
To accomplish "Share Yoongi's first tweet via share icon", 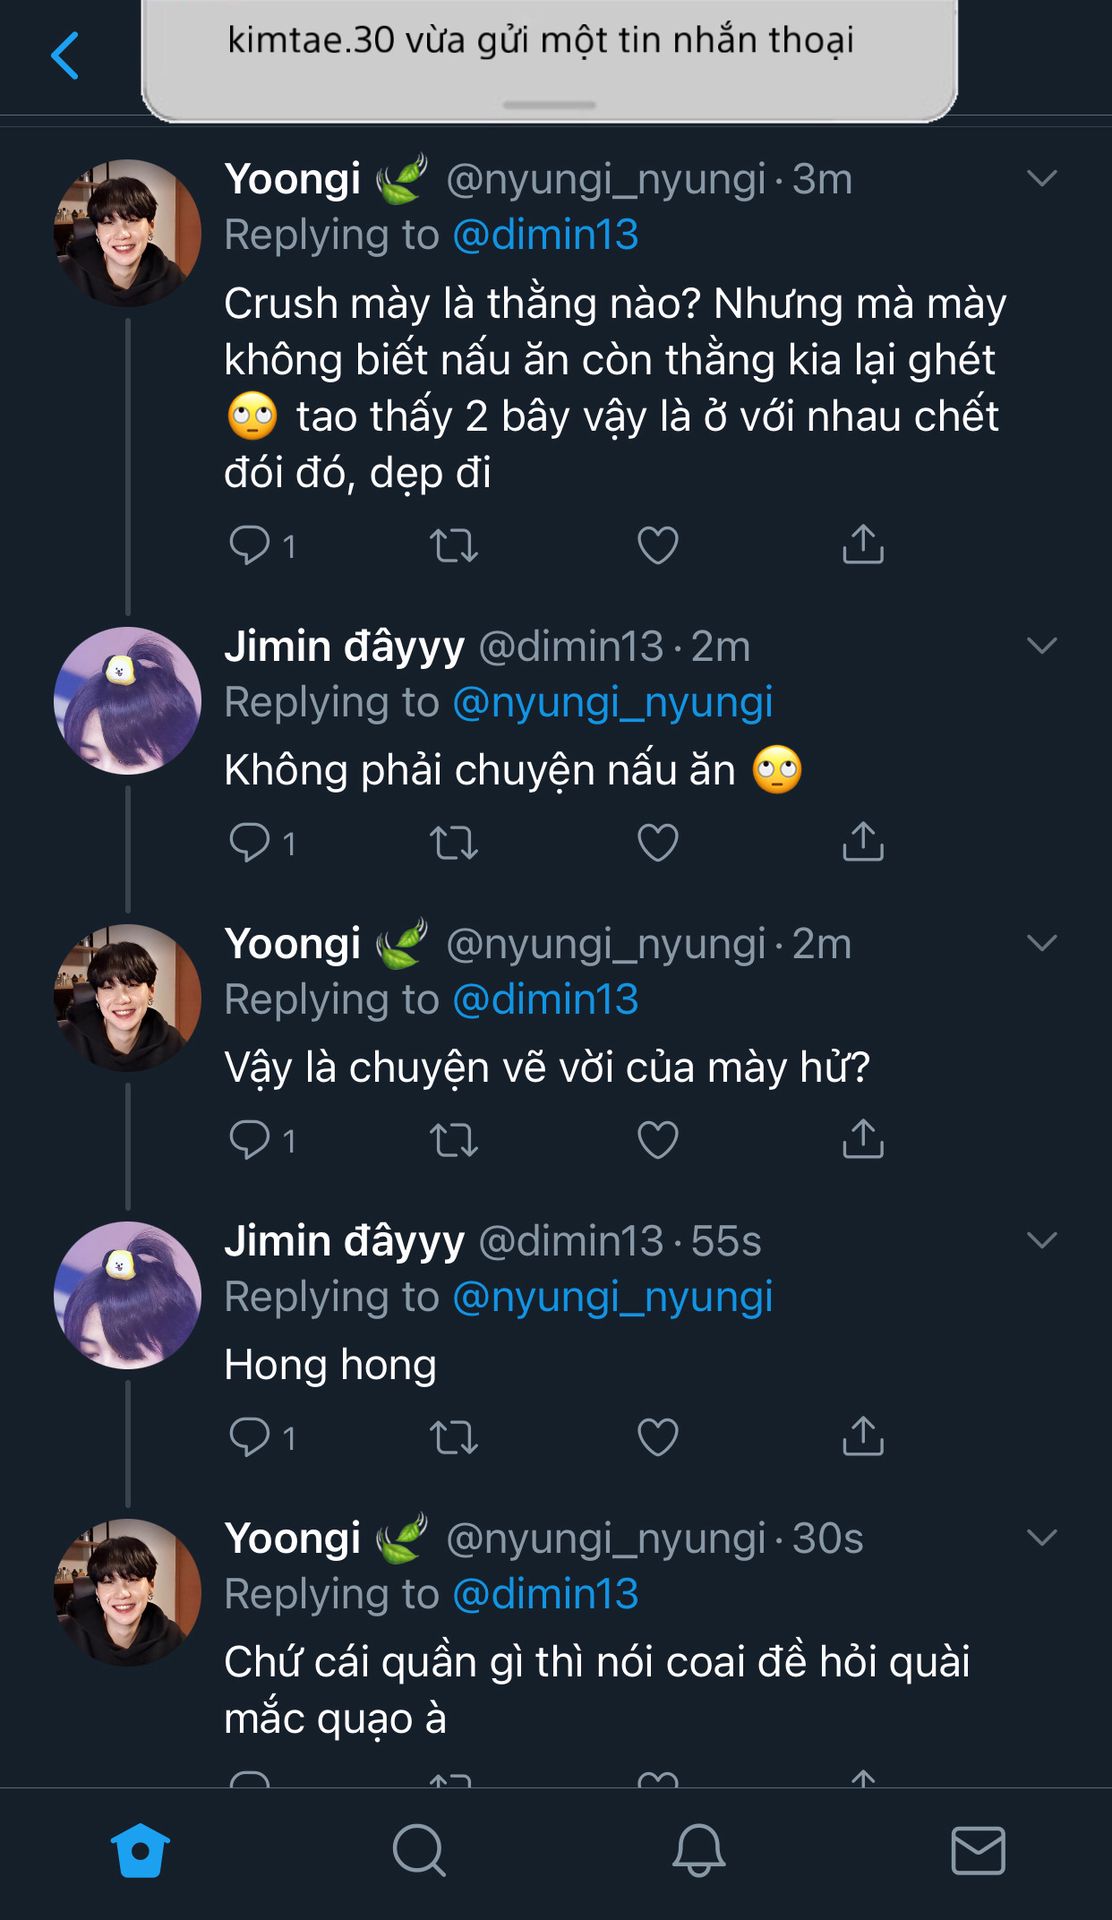I will [863, 545].
